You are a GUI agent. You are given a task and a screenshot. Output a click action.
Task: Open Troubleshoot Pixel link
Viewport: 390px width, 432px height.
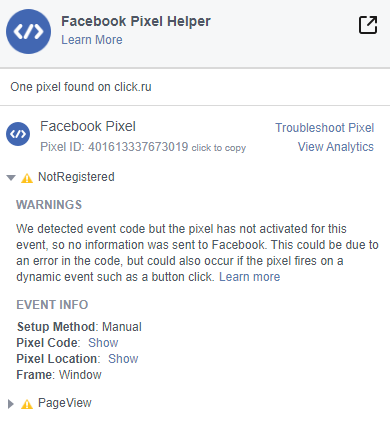[324, 128]
